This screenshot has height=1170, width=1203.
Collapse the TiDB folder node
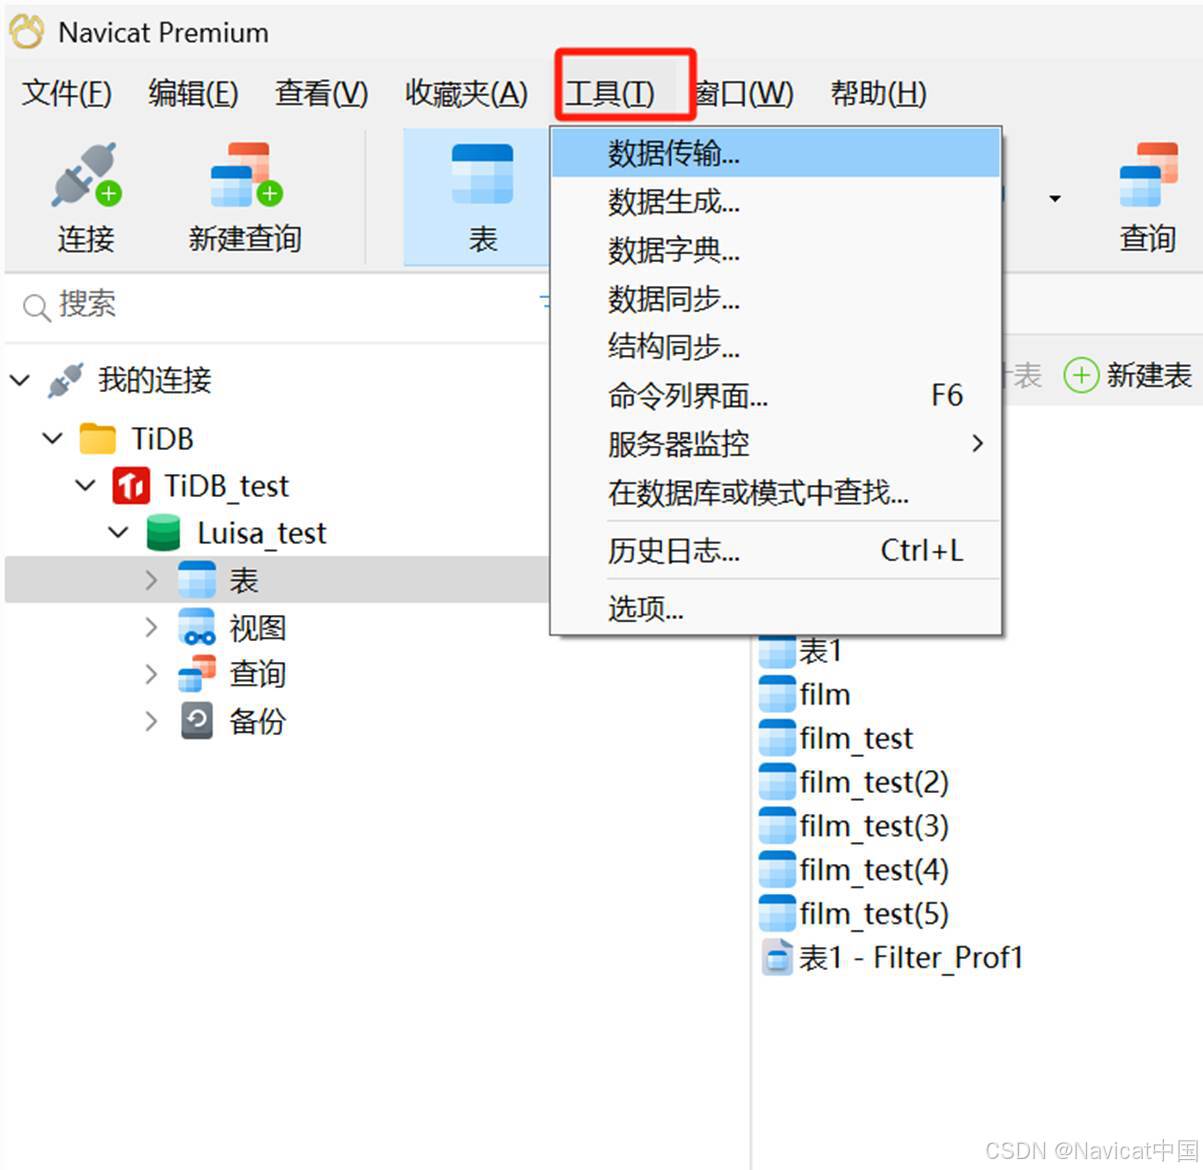pos(53,438)
